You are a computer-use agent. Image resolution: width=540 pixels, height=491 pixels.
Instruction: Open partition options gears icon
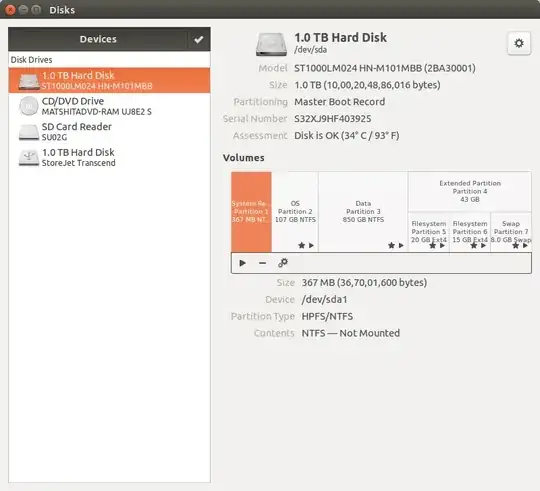(283, 263)
